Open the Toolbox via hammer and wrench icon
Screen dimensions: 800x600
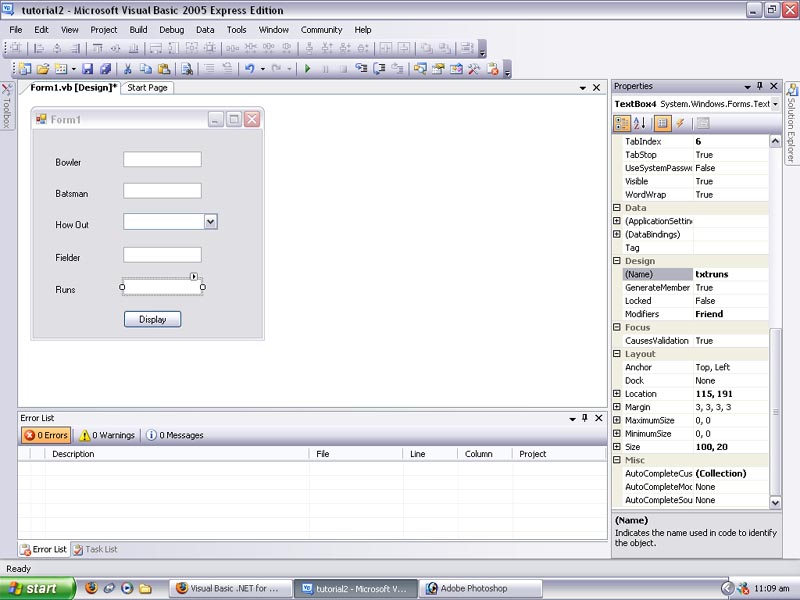click(474, 68)
